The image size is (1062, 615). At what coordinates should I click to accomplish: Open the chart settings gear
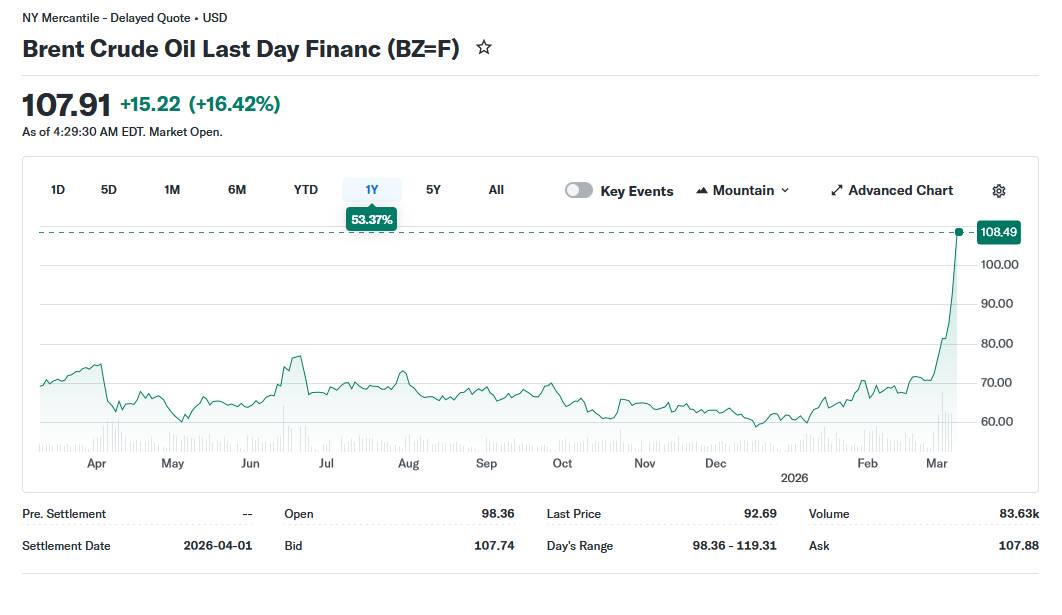pos(998,190)
